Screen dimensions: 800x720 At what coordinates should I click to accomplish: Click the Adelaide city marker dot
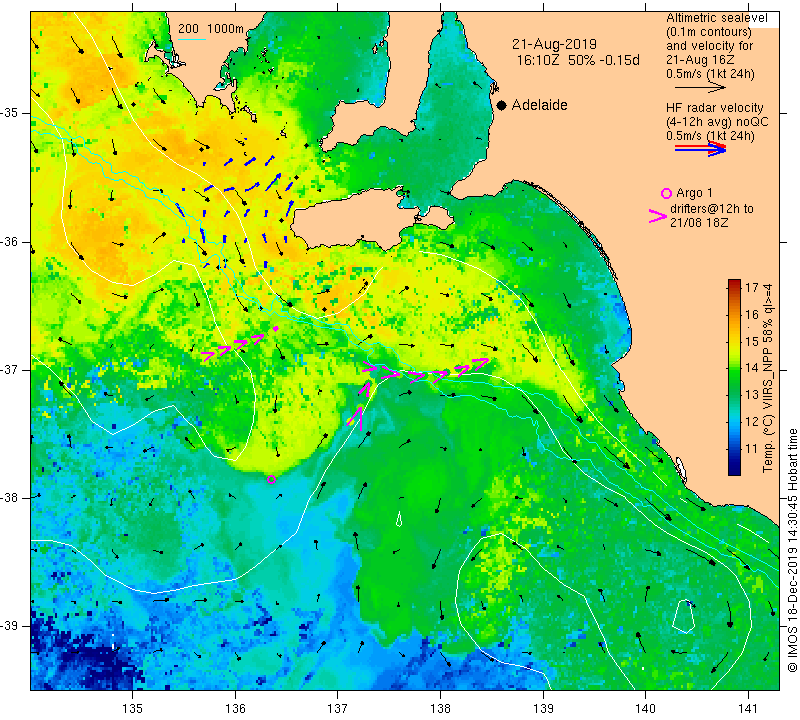coord(502,105)
